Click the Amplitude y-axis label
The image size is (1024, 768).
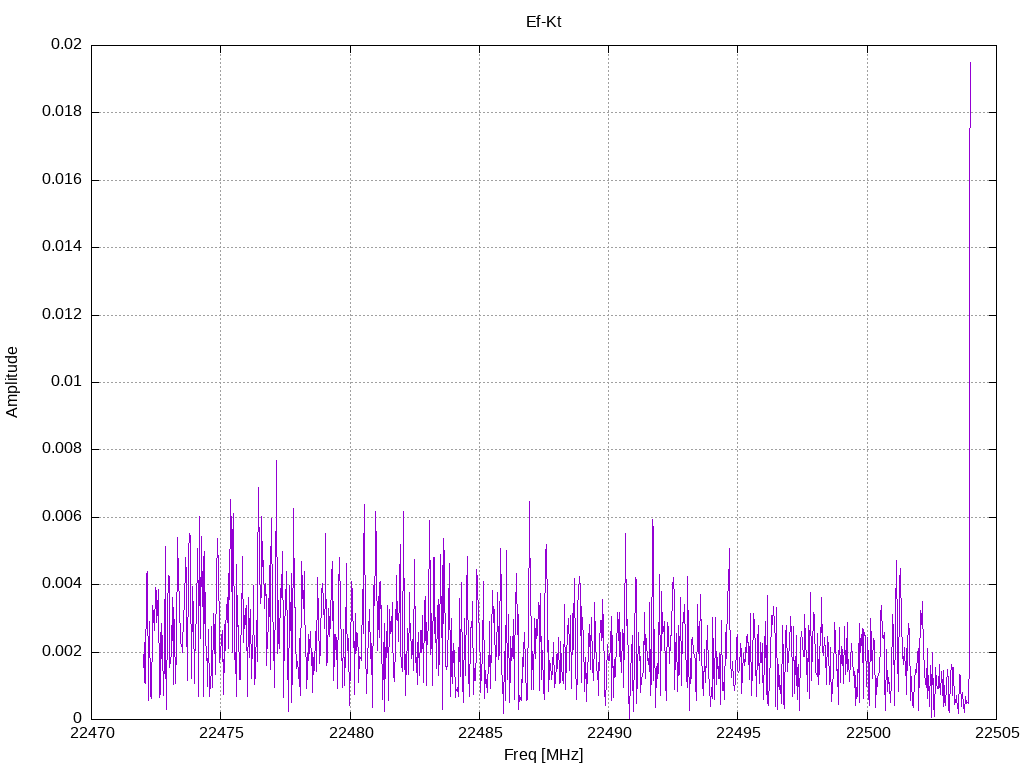pyautogui.click(x=12, y=382)
